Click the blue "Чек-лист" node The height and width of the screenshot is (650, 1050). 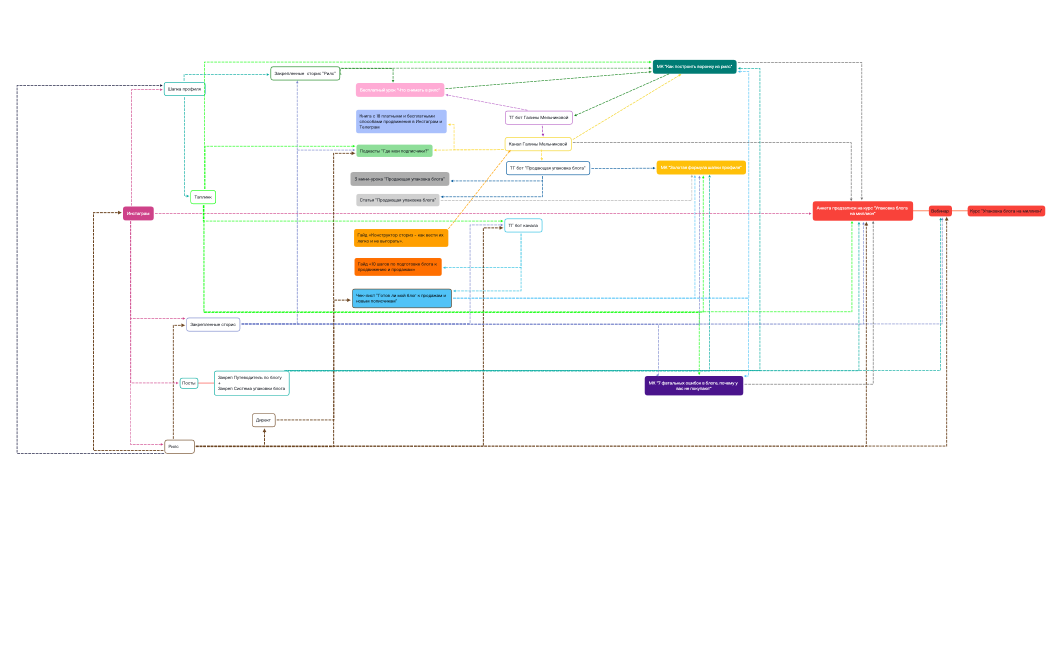(402, 298)
